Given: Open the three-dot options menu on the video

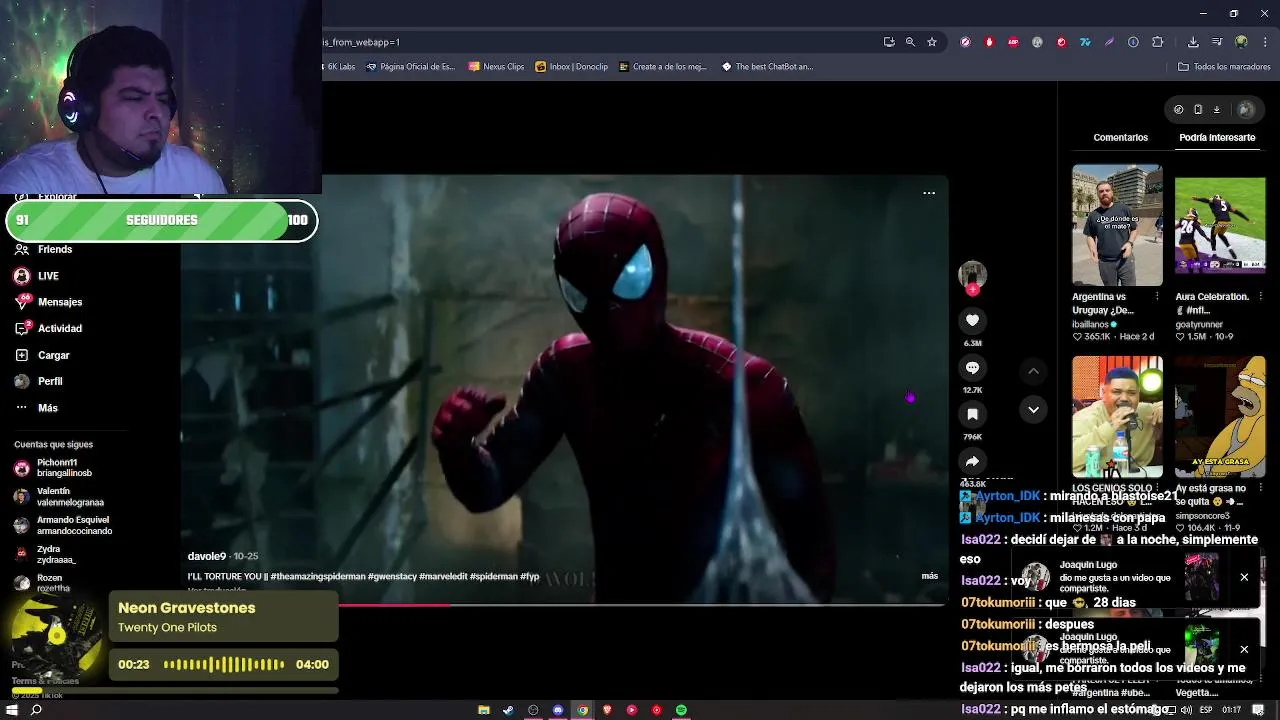Looking at the screenshot, I should [929, 193].
